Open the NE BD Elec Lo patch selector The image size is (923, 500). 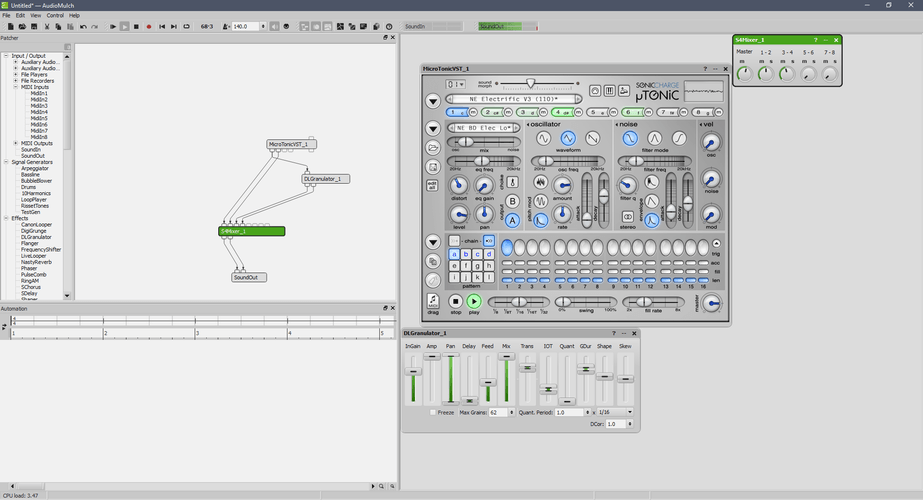click(485, 128)
